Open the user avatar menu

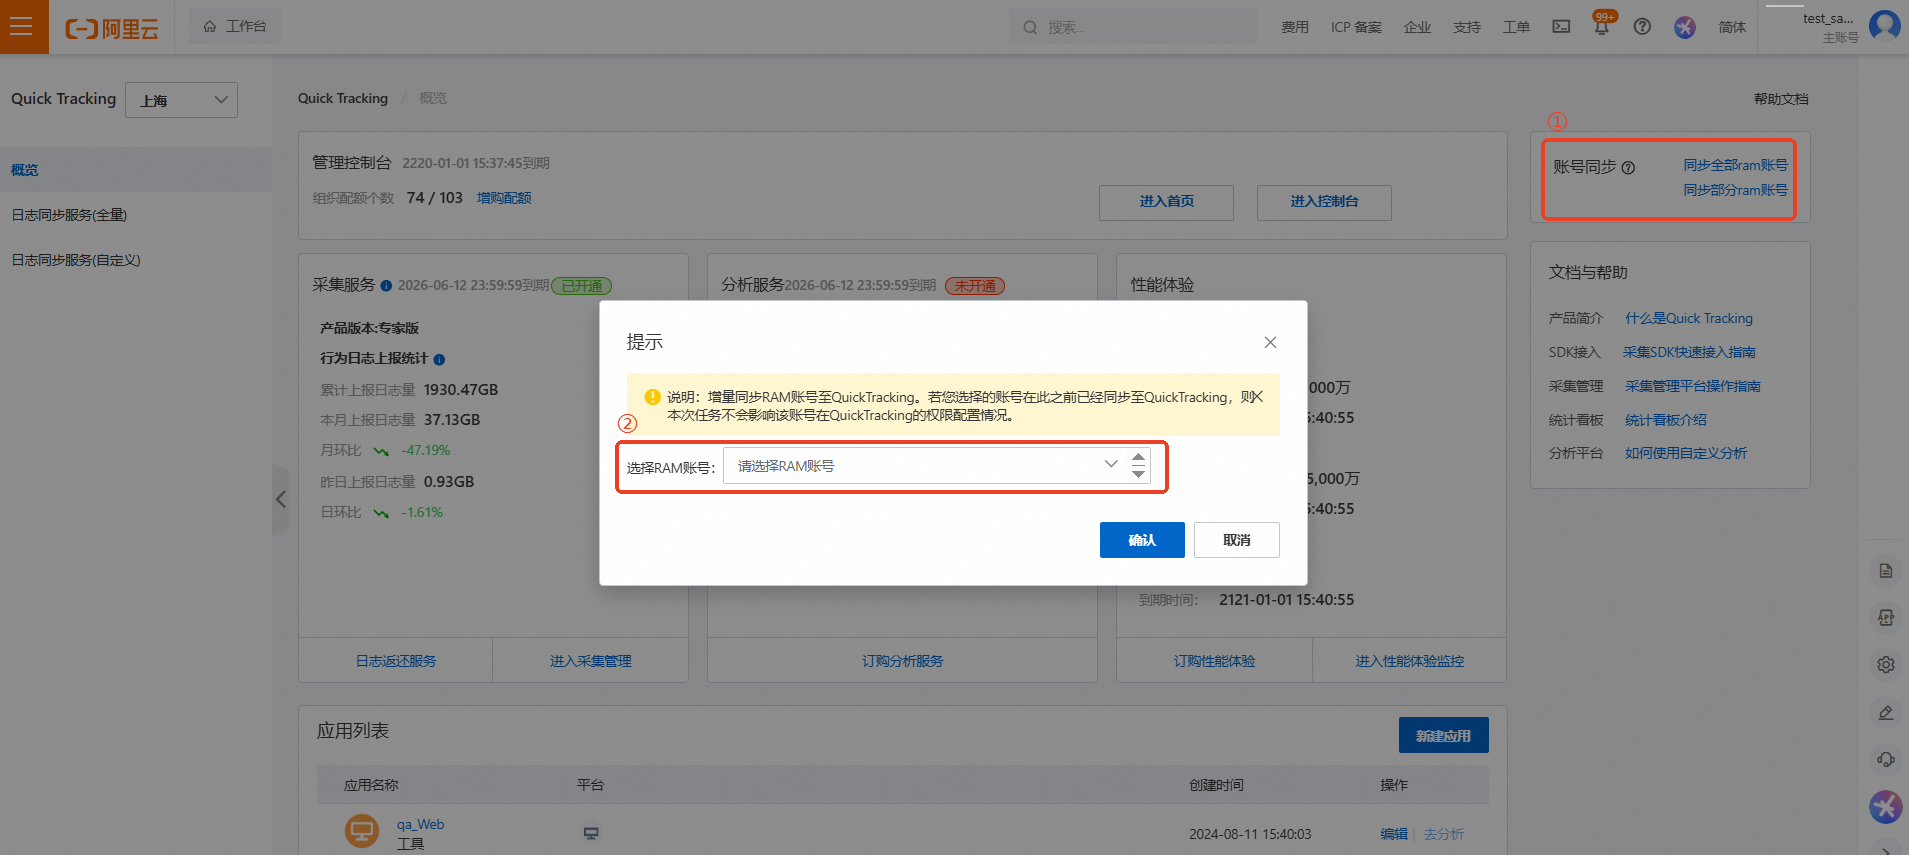click(x=1885, y=25)
